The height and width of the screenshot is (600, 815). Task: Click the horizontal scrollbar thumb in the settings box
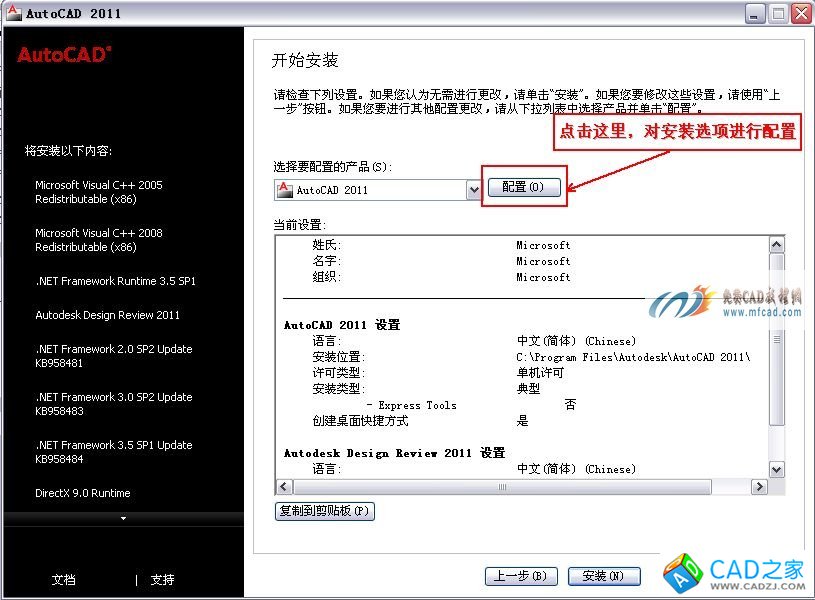click(502, 487)
